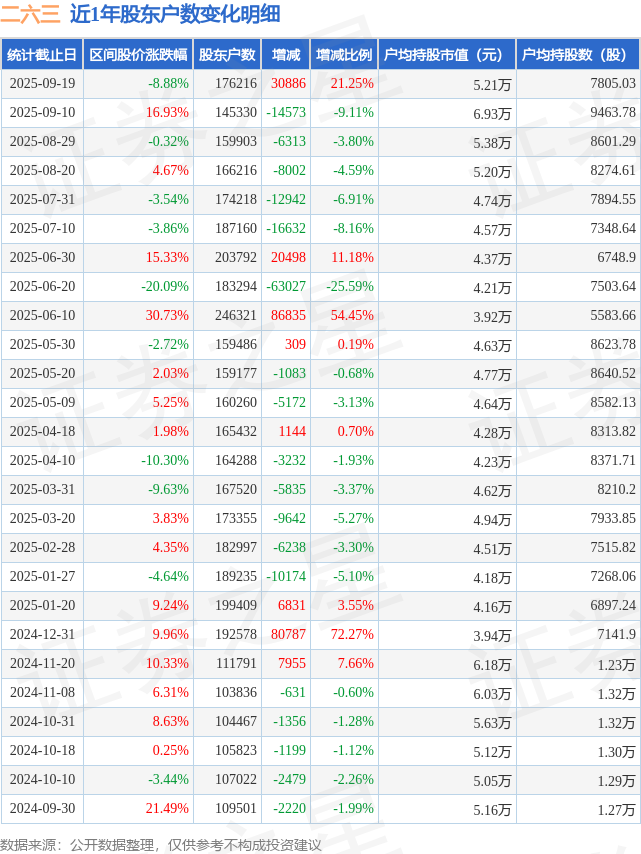Click the 数据来源 disclaimer text at bottom
Image resolution: width=641 pixels, height=854 pixels.
point(161,845)
